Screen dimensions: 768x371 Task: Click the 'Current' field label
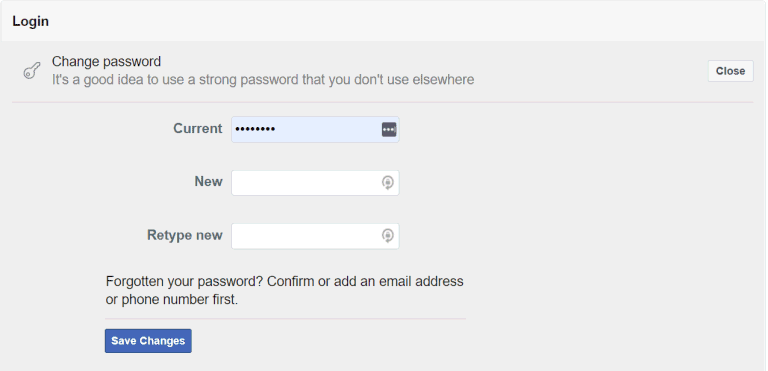pos(197,128)
